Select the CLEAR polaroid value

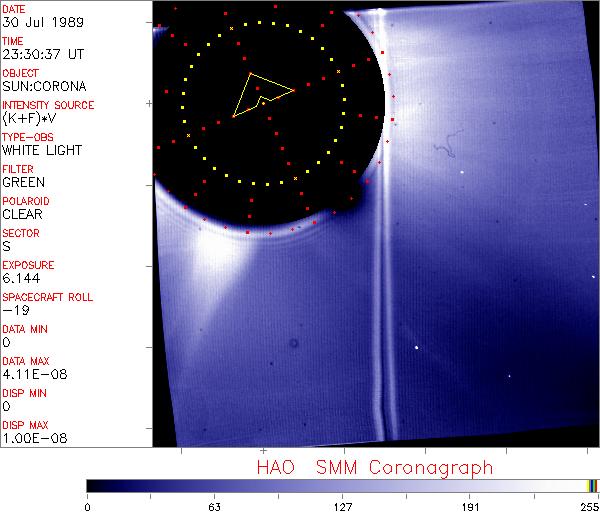23,214
